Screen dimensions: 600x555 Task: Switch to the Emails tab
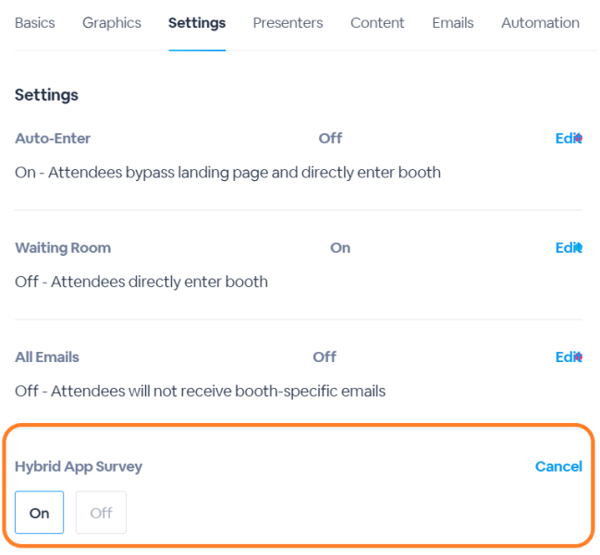[x=453, y=23]
